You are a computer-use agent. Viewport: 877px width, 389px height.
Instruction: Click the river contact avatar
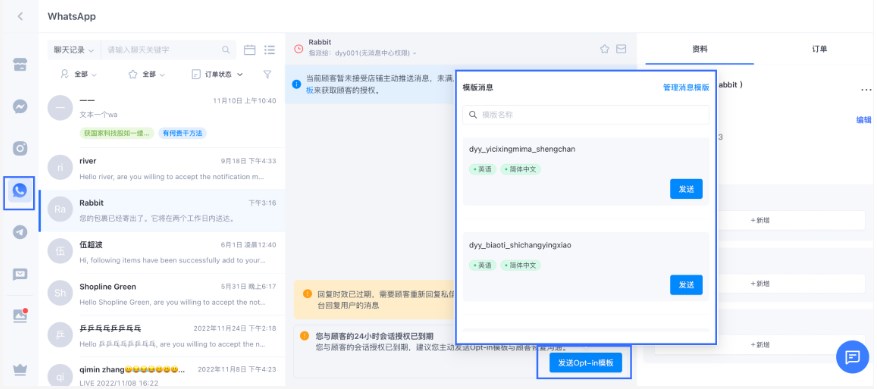coord(60,168)
